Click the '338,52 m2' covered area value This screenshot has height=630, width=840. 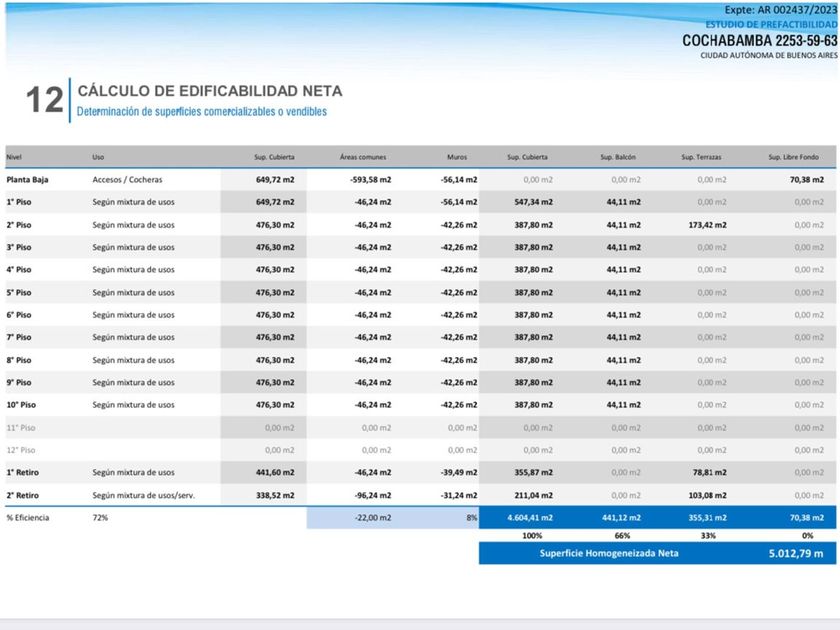tap(275, 496)
